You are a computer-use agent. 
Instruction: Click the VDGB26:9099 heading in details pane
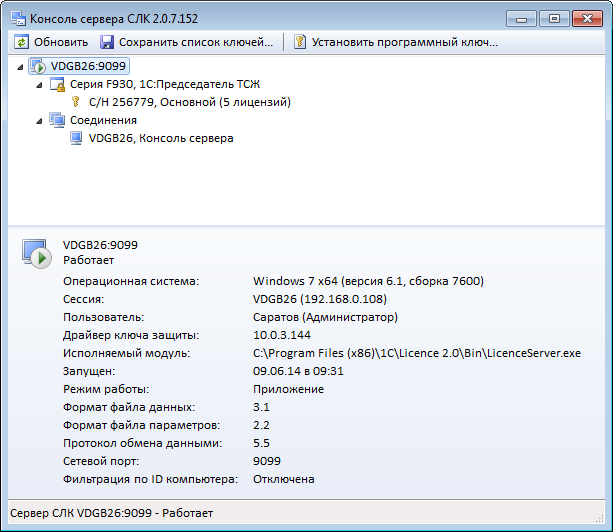click(x=100, y=245)
